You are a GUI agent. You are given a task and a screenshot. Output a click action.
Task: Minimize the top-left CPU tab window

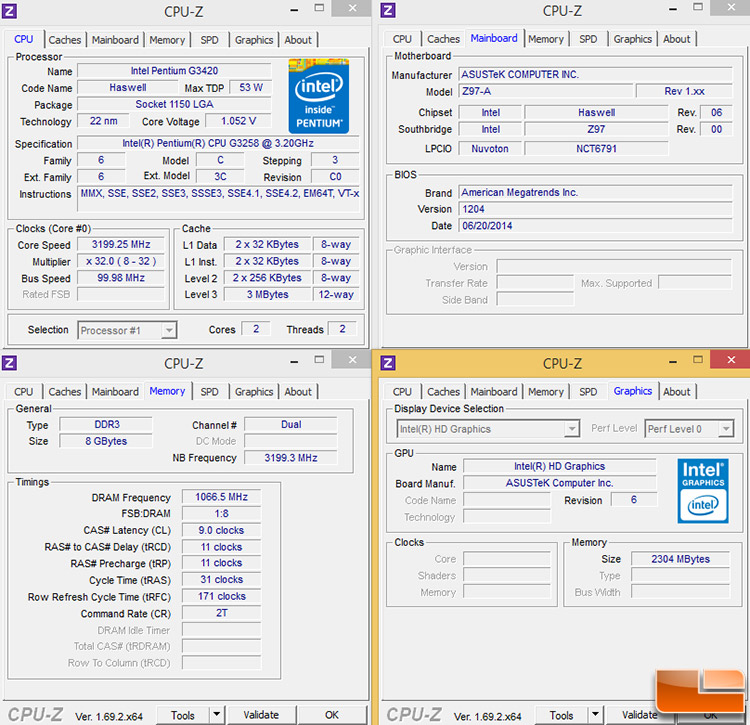(294, 10)
